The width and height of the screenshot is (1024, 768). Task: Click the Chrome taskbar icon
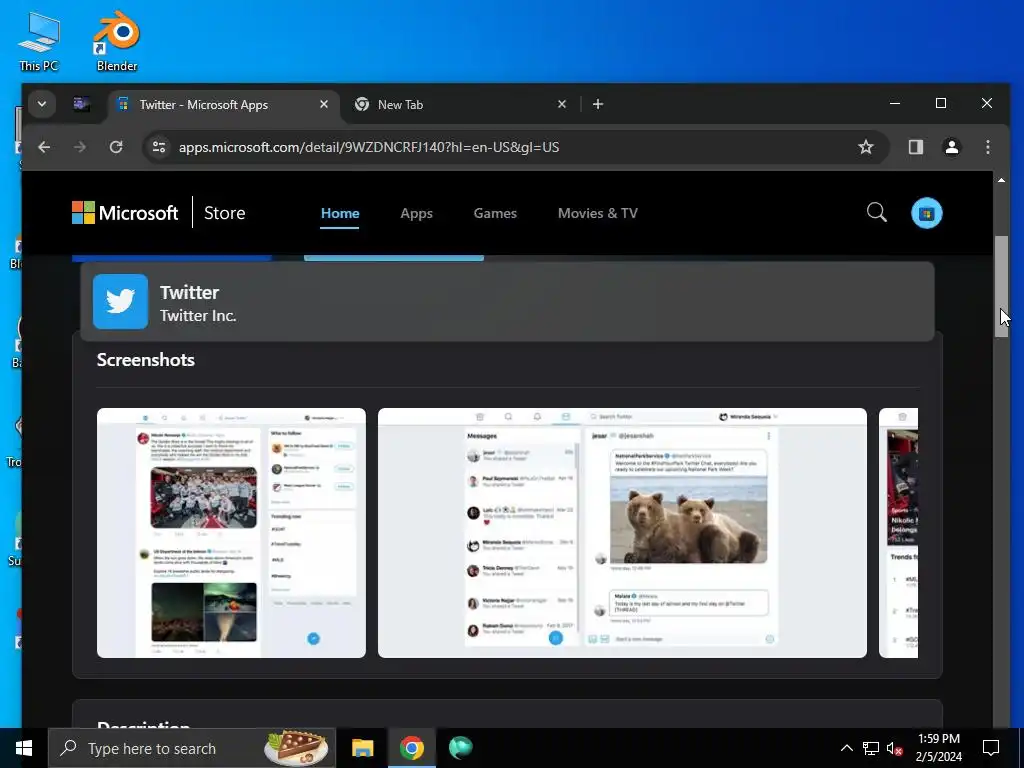[411, 748]
